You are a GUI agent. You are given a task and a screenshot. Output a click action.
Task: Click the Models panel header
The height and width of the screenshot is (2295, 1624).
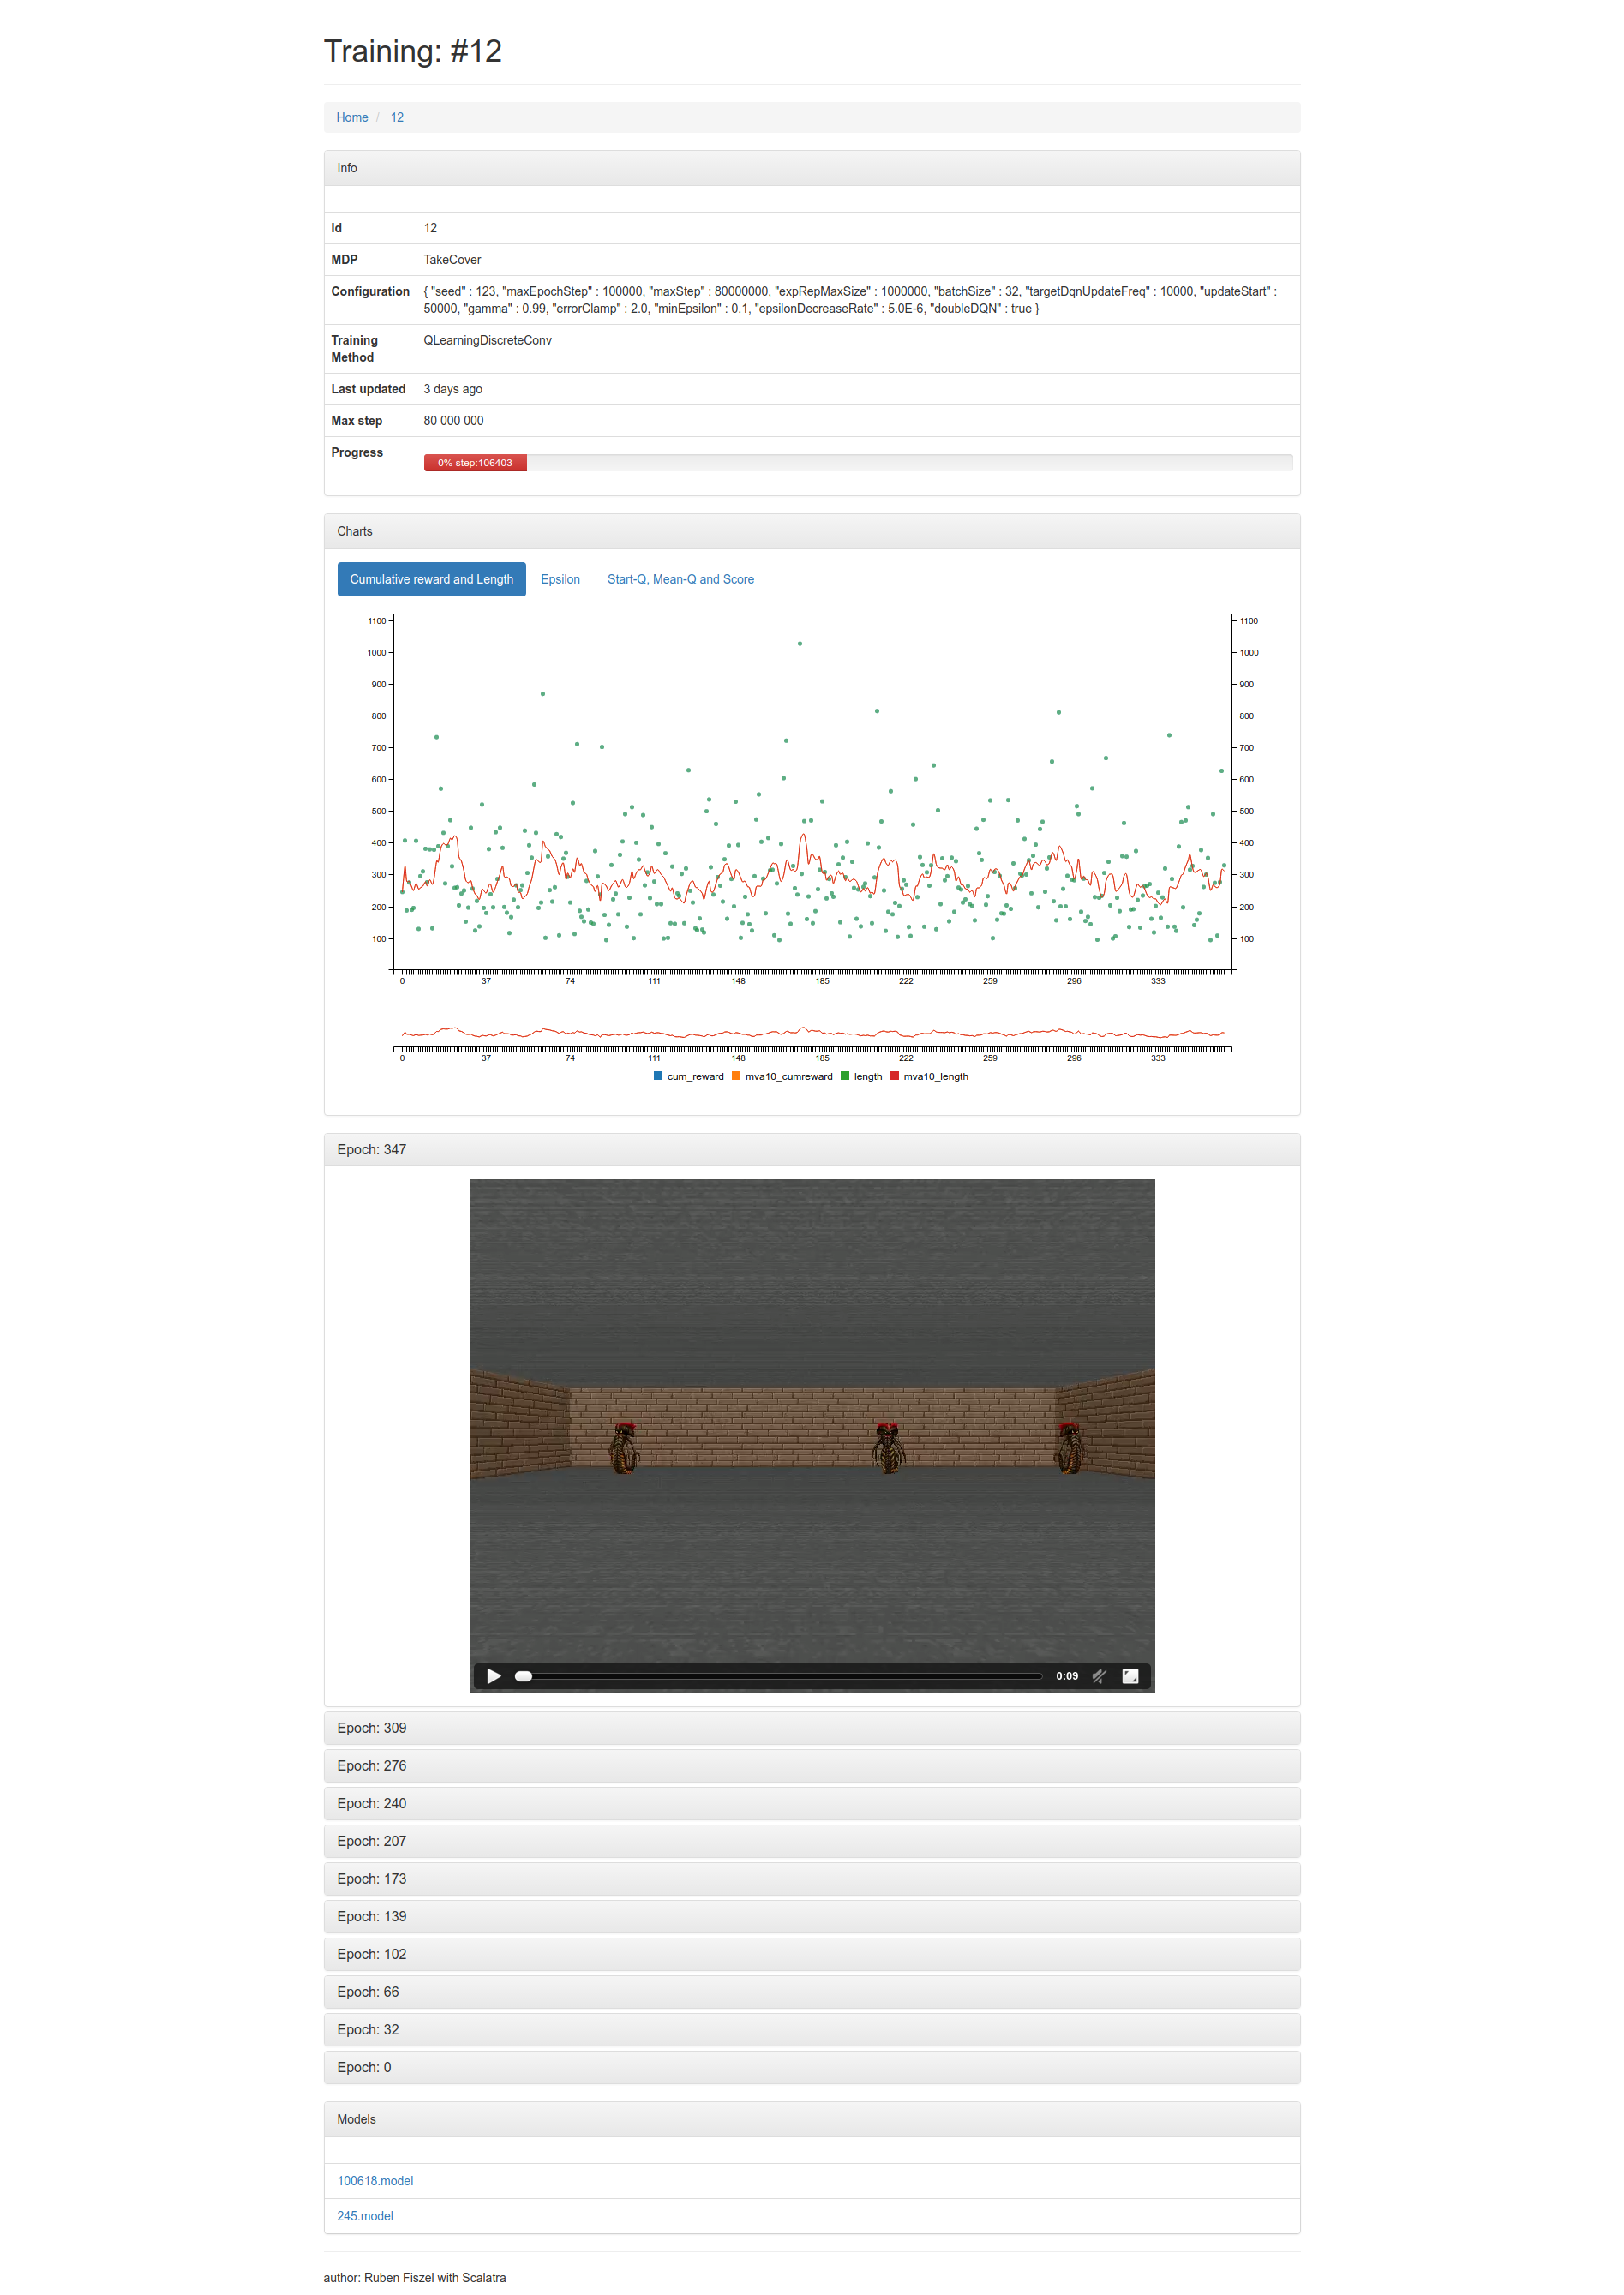tap(812, 2119)
